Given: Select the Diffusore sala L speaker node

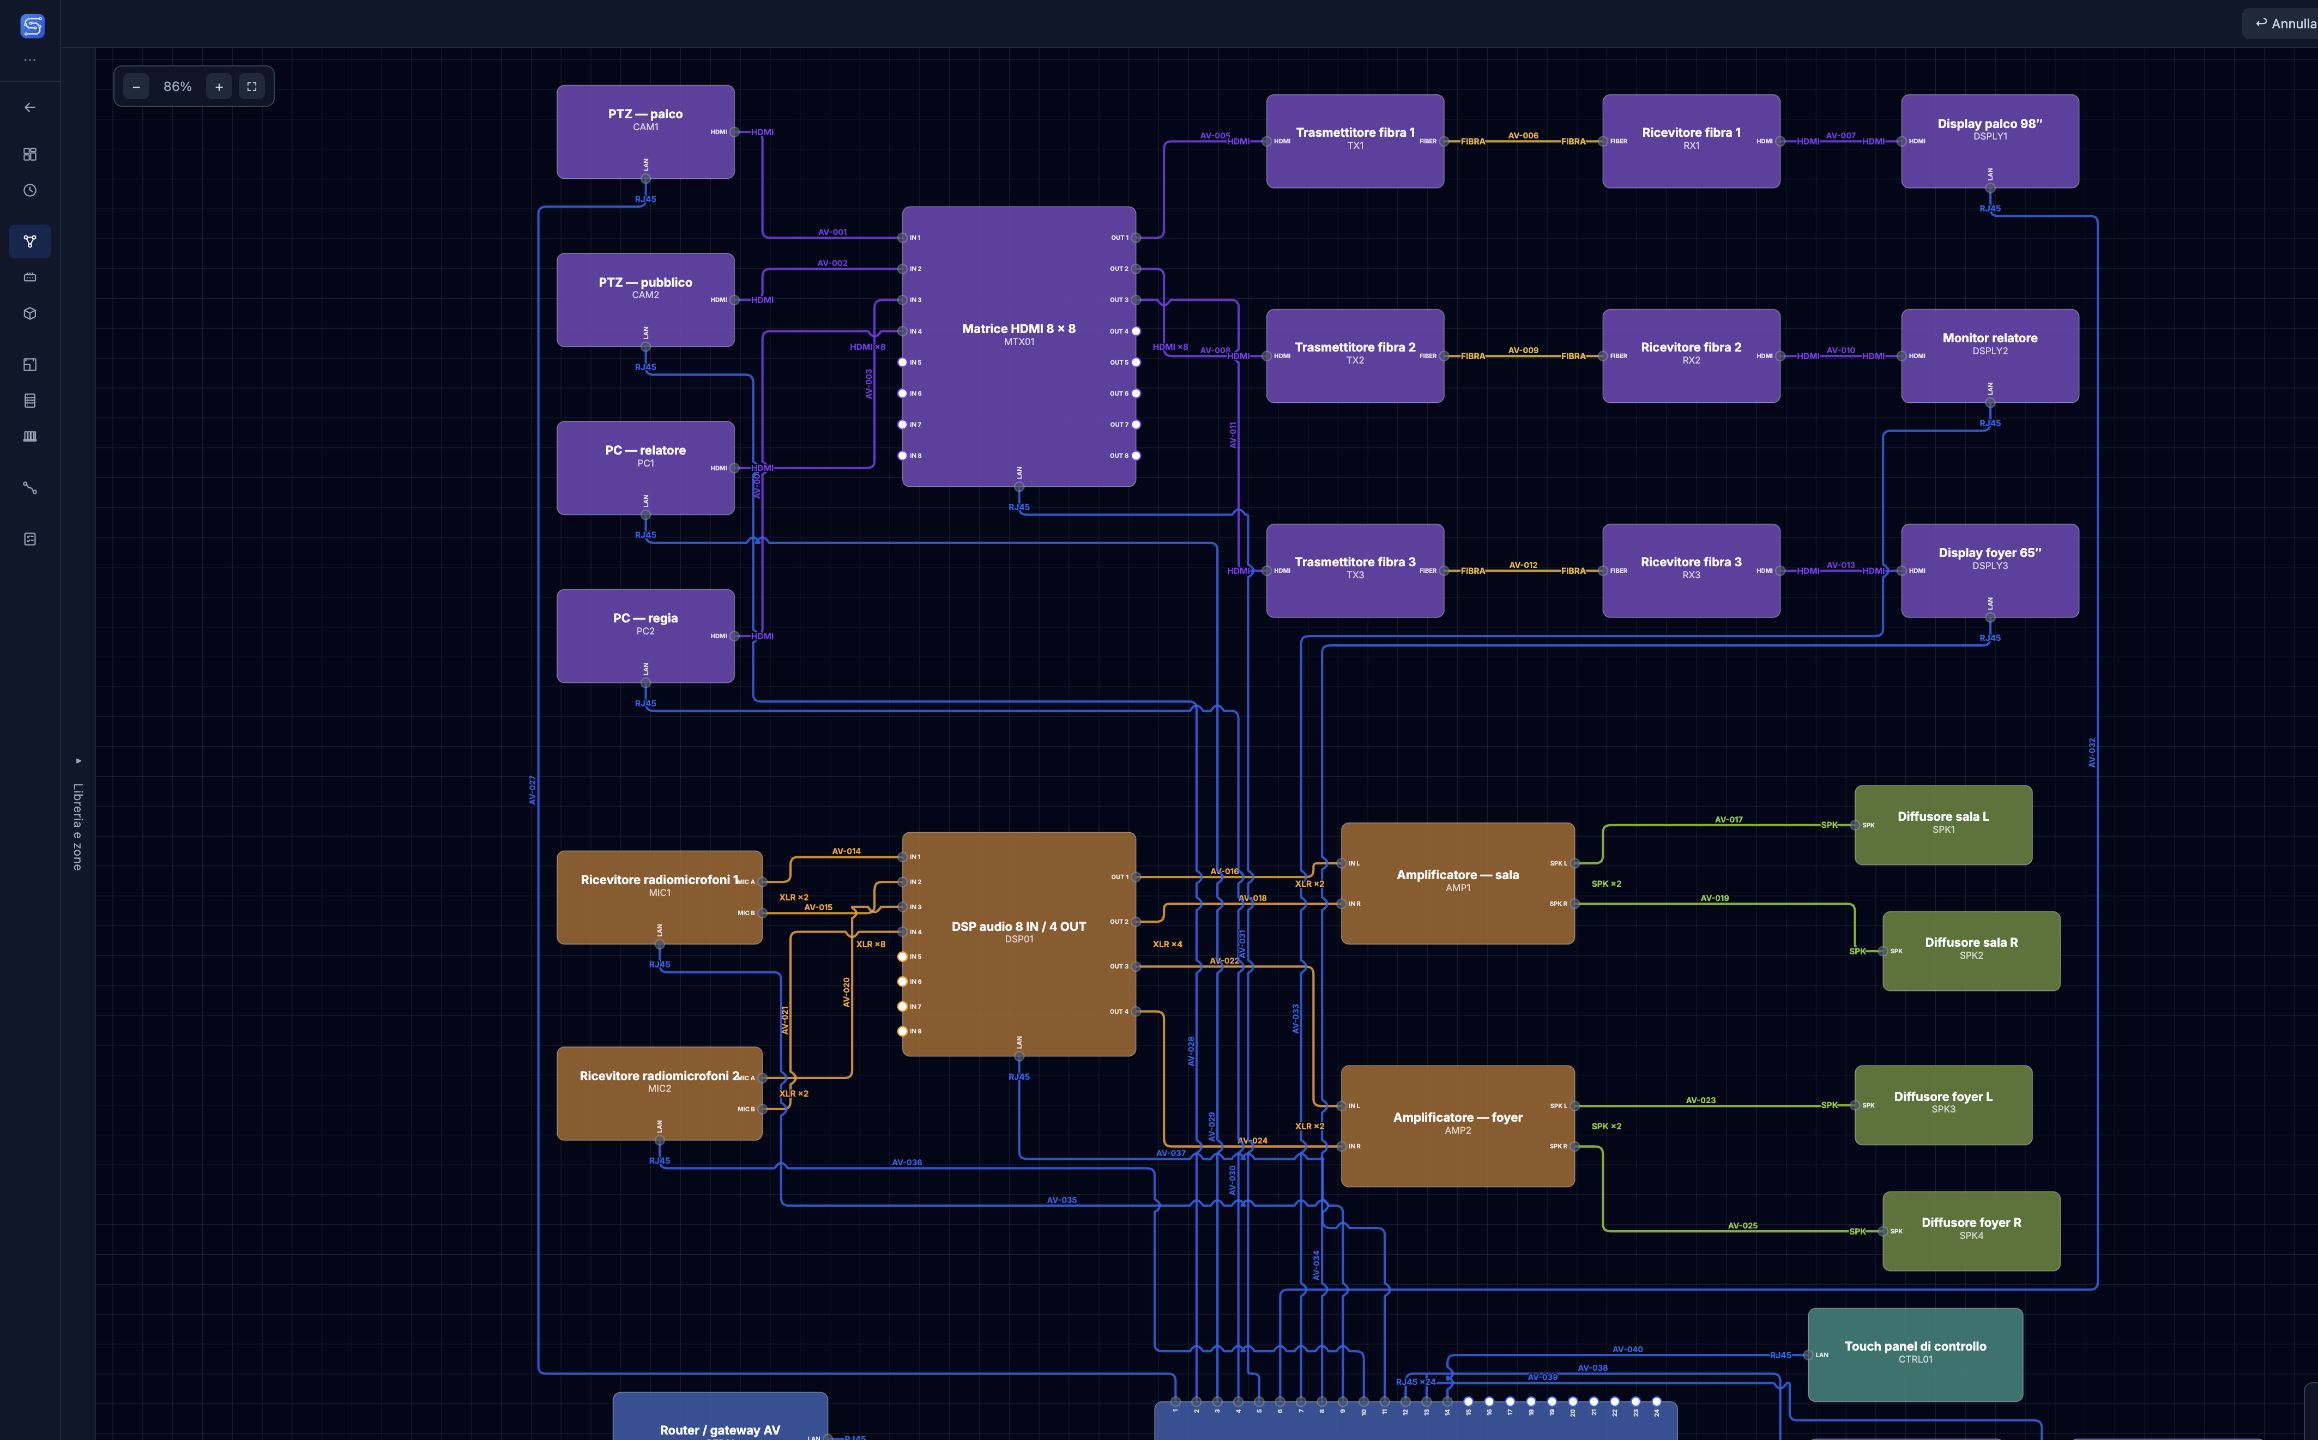Looking at the screenshot, I should (1943, 825).
